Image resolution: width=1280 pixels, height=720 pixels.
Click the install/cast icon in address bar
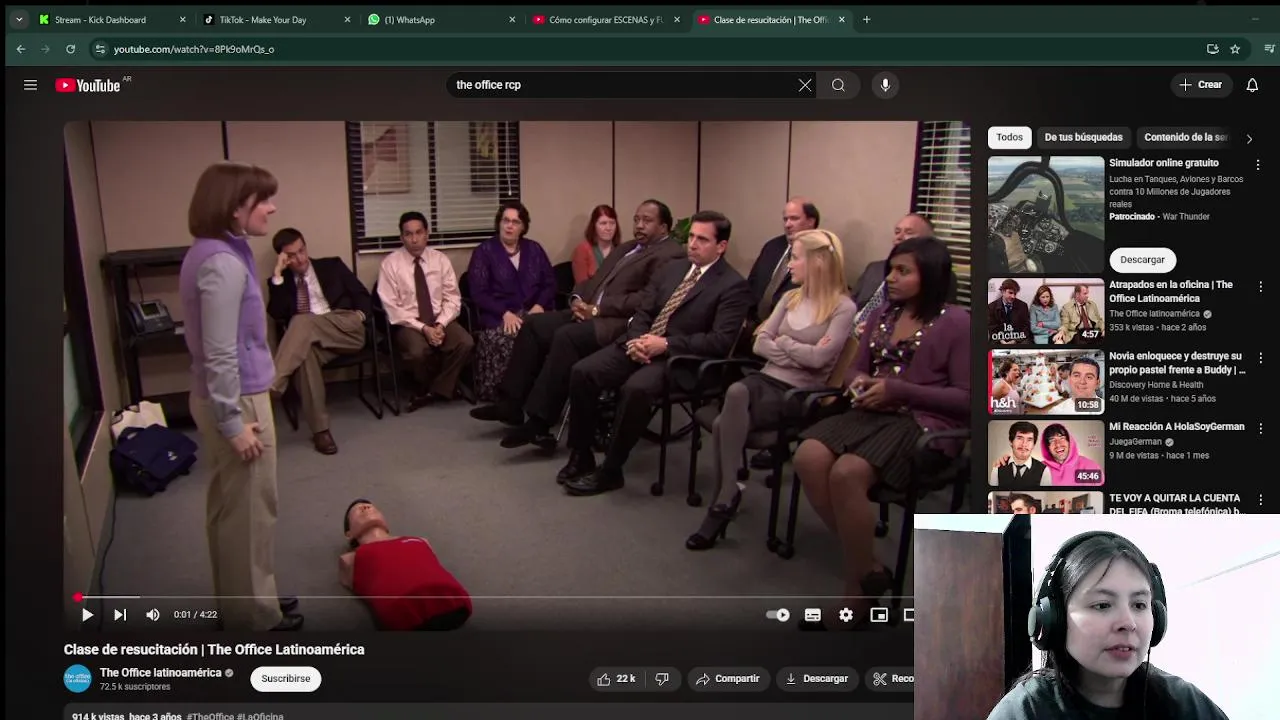(1212, 49)
